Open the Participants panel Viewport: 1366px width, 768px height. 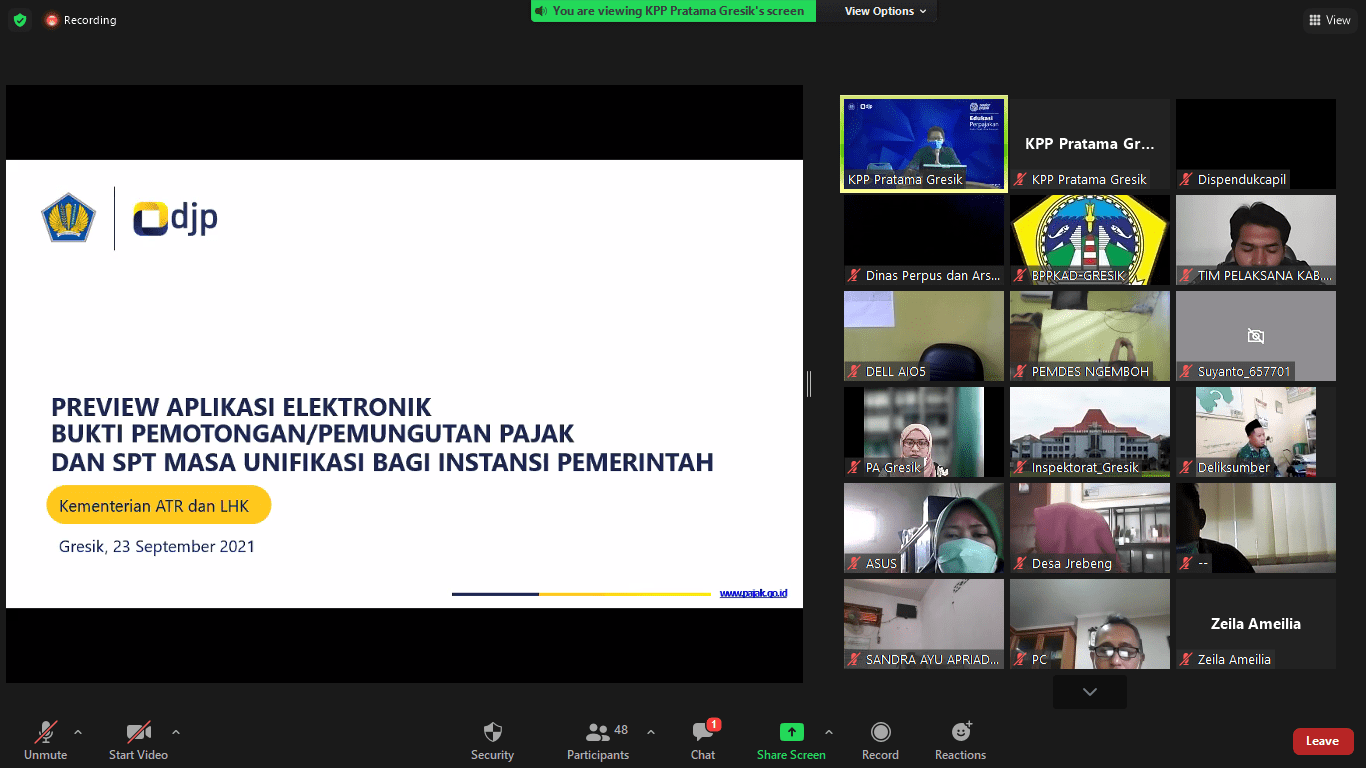pyautogui.click(x=598, y=733)
